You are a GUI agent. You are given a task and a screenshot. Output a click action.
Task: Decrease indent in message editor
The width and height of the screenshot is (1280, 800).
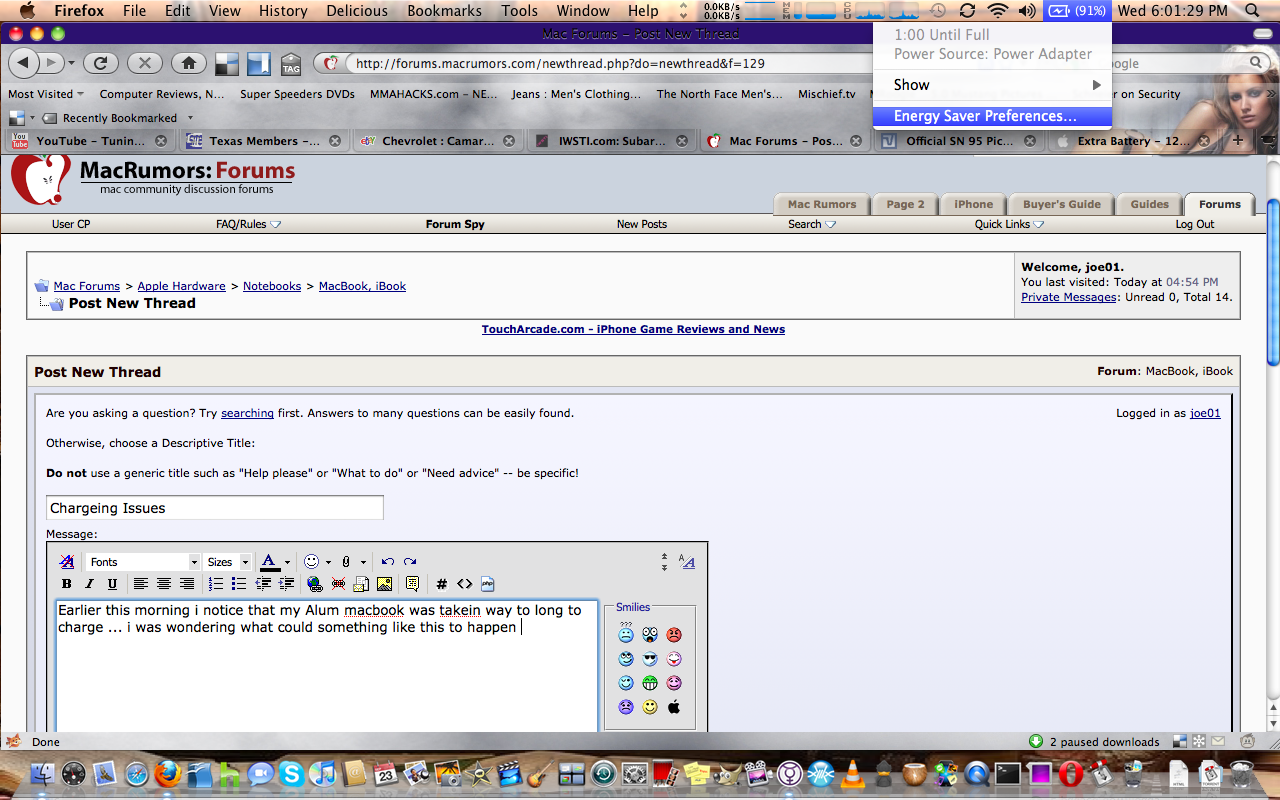pyautogui.click(x=264, y=584)
